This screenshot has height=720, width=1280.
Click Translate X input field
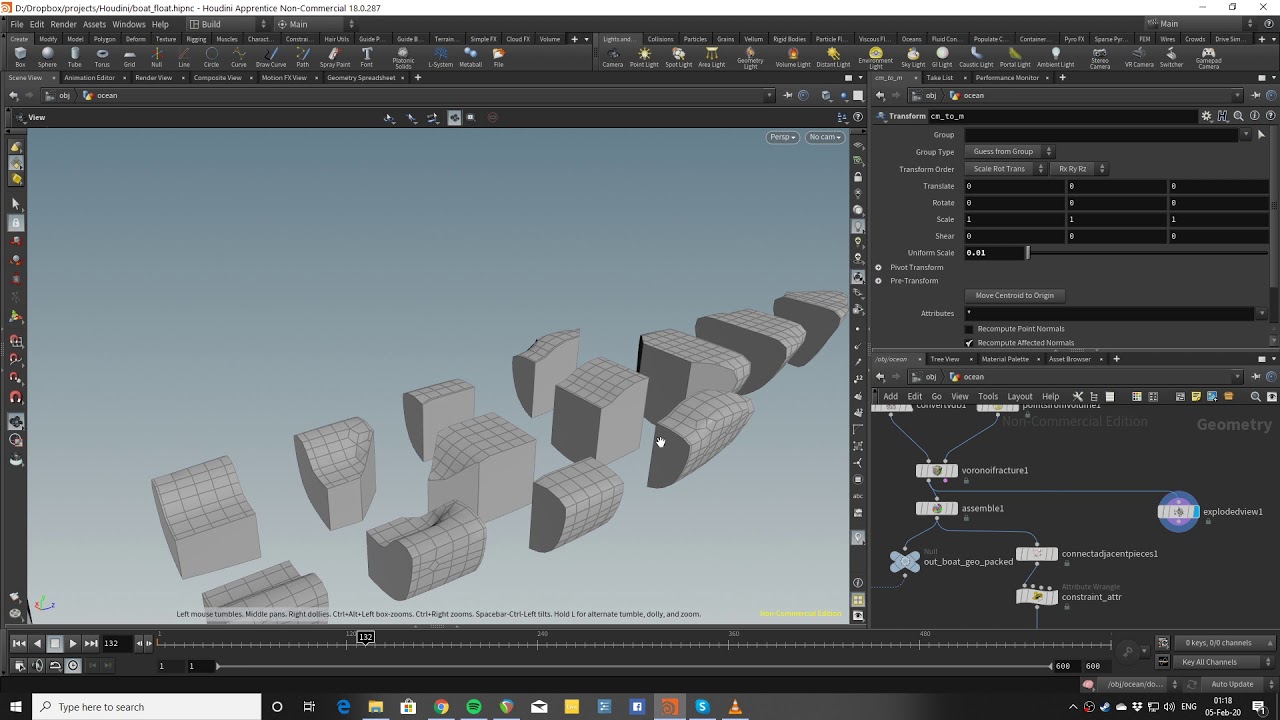(1014, 186)
